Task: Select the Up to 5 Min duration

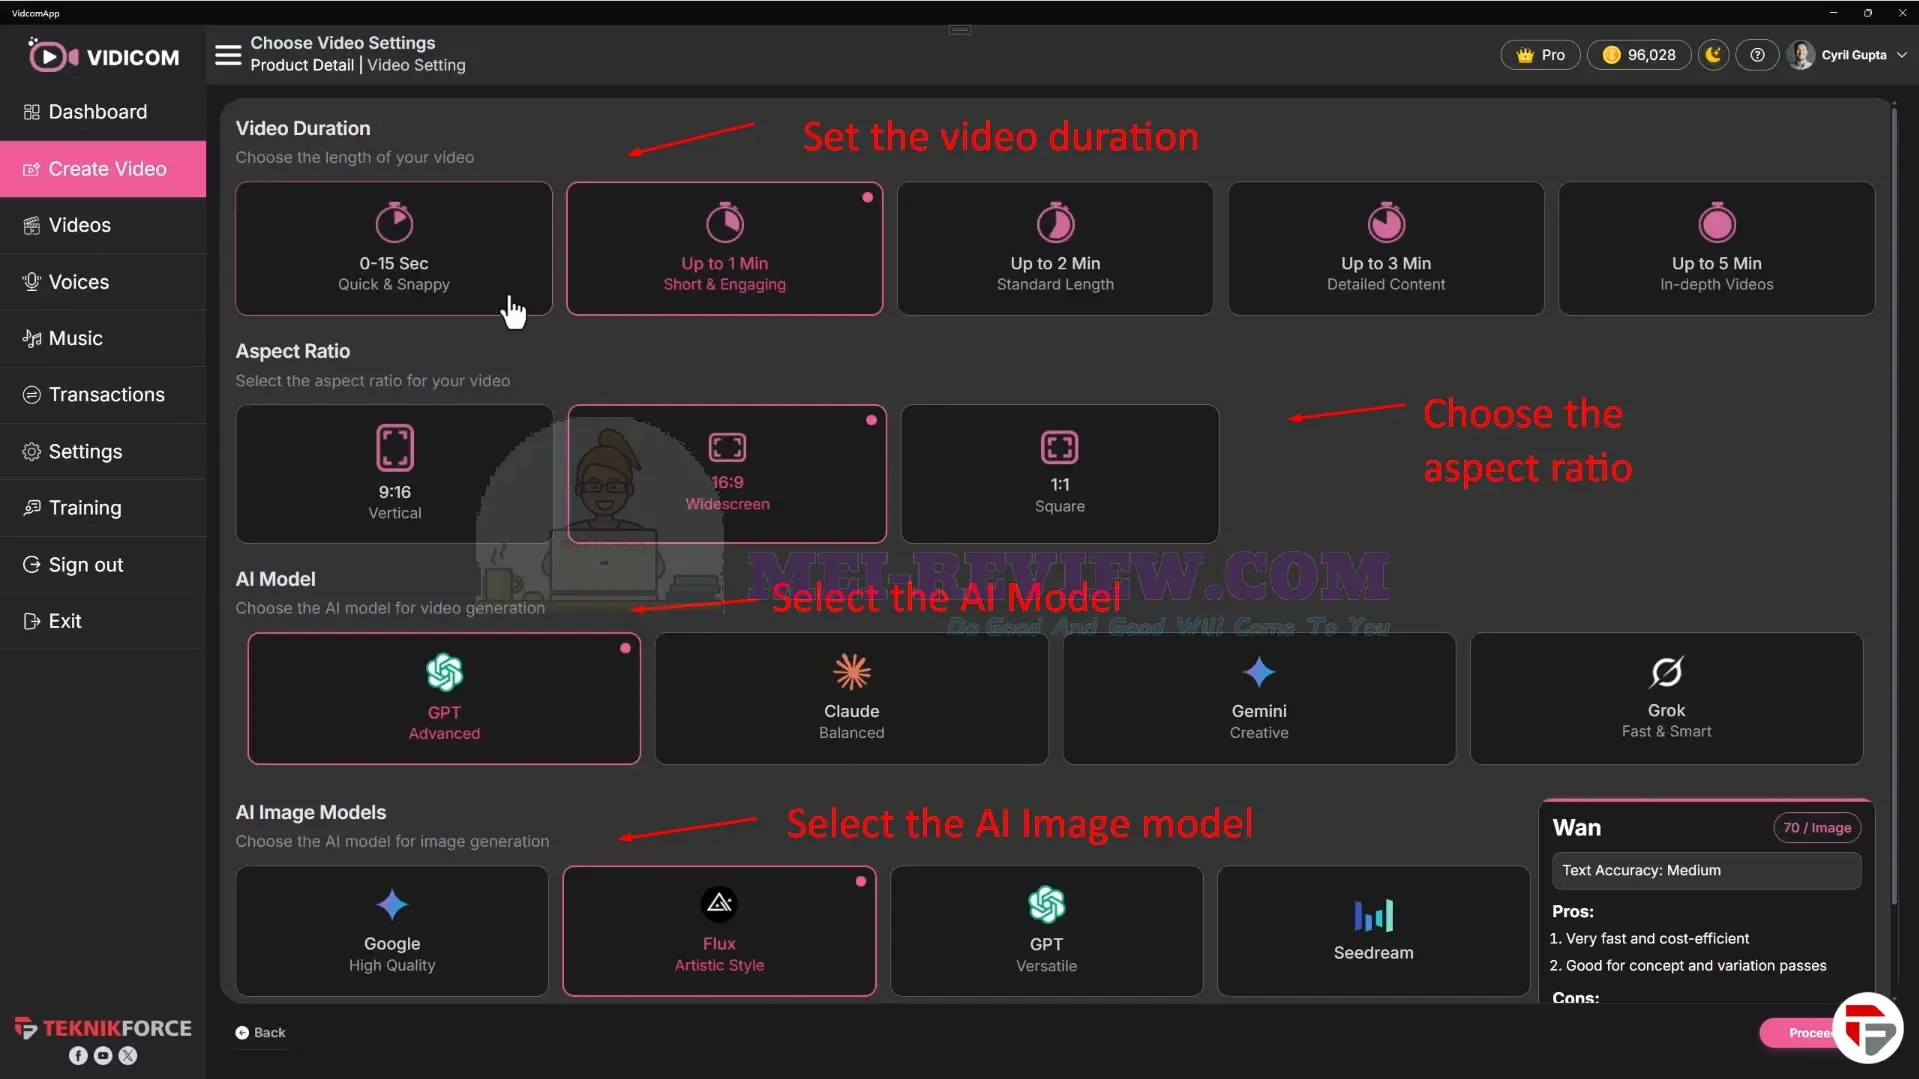Action: [x=1717, y=248]
